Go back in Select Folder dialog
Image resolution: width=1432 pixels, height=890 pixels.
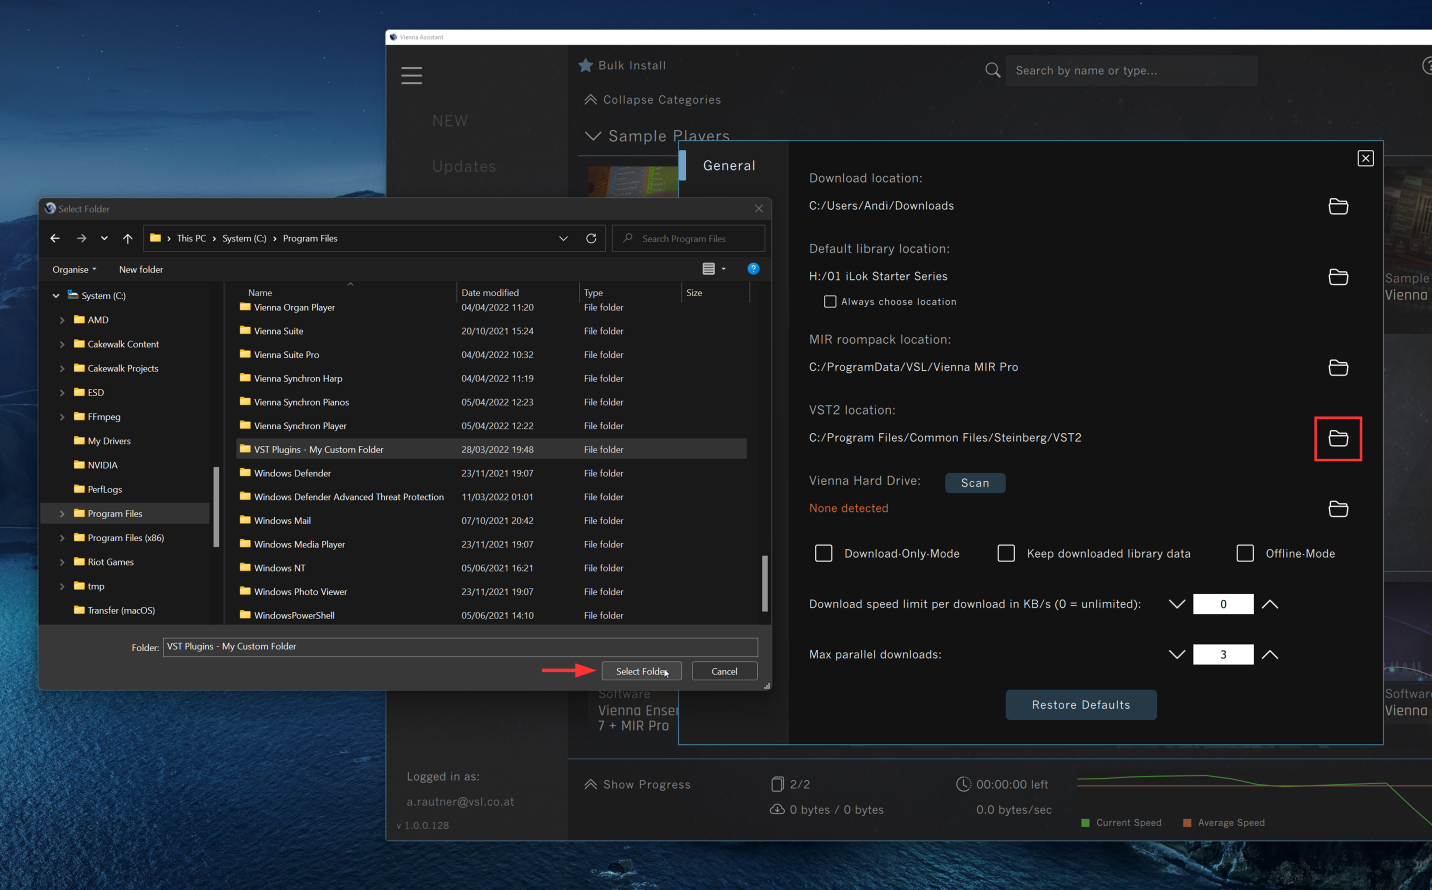point(55,238)
